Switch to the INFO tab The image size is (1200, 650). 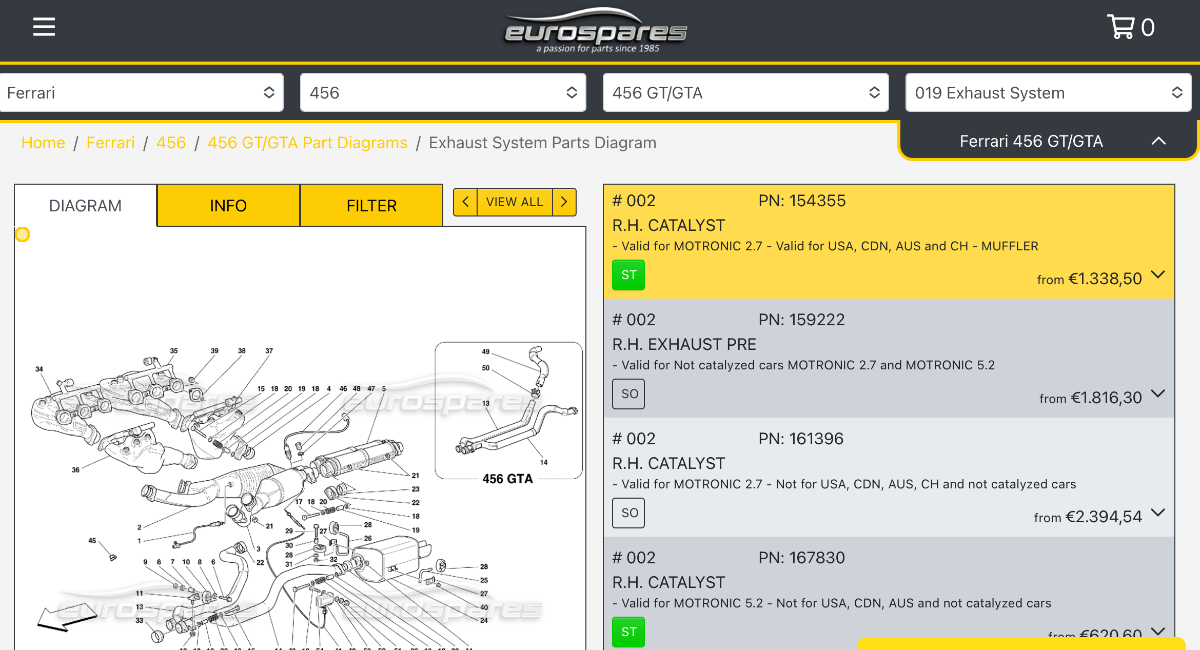click(x=228, y=206)
